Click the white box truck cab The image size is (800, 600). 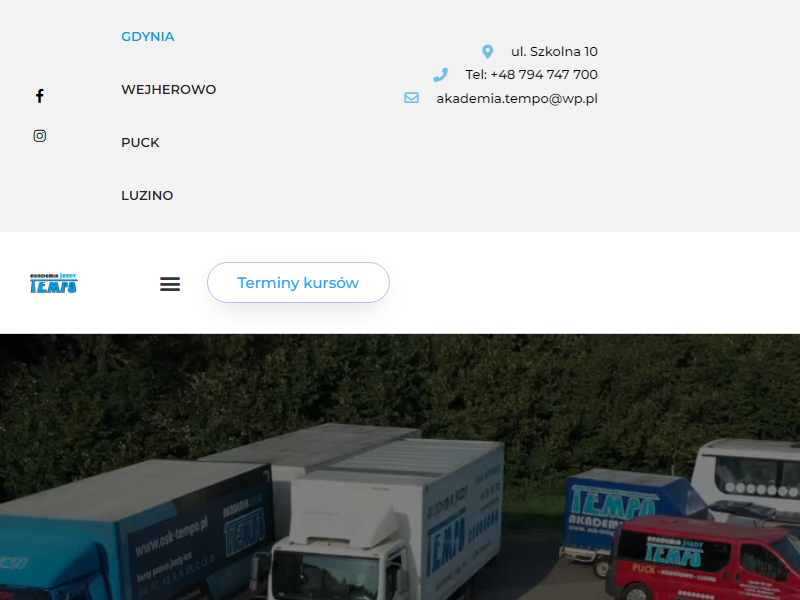click(334, 556)
